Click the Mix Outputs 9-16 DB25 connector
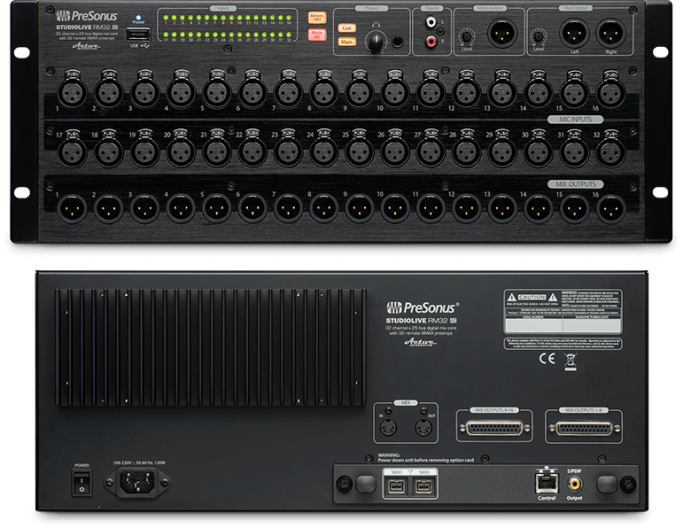This screenshot has width=683, height=528. tap(494, 428)
